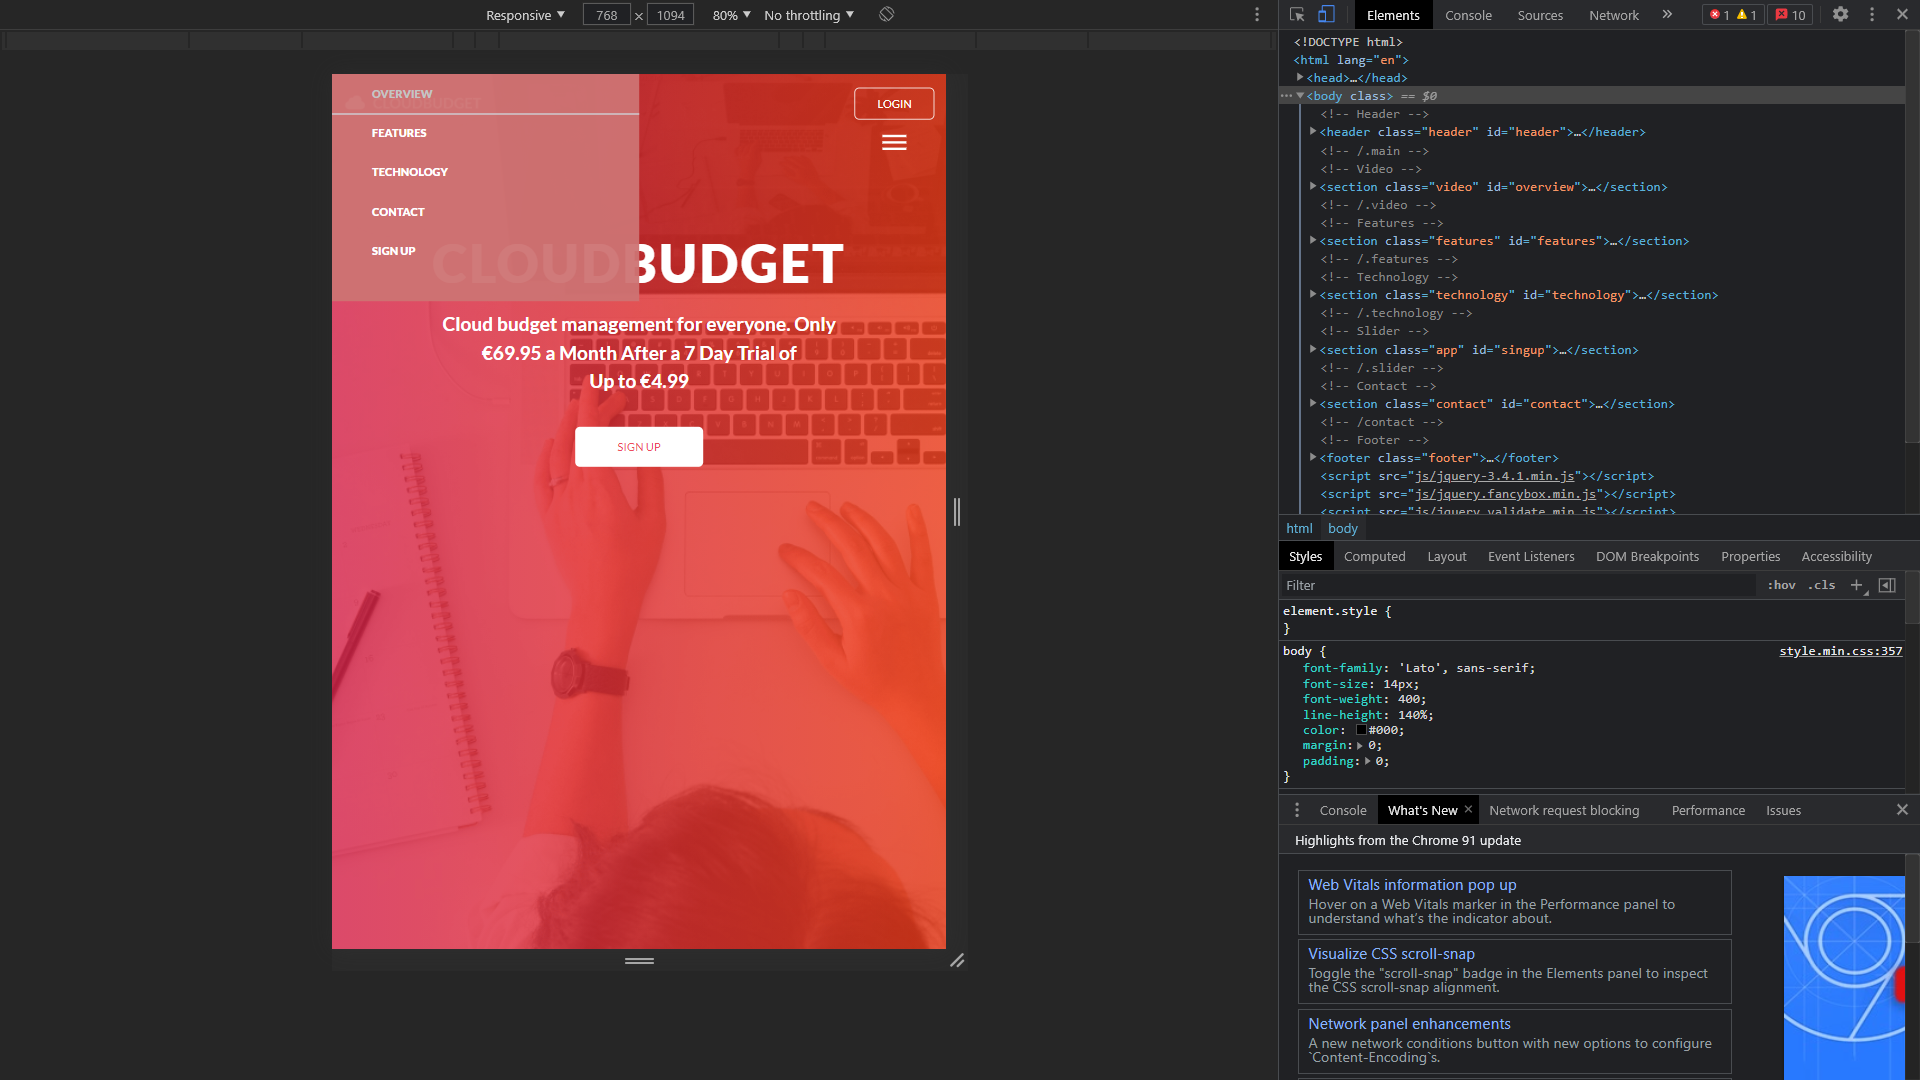1920x1080 pixels.
Task: Toggle the device toolbar icon
Action: tap(1326, 15)
